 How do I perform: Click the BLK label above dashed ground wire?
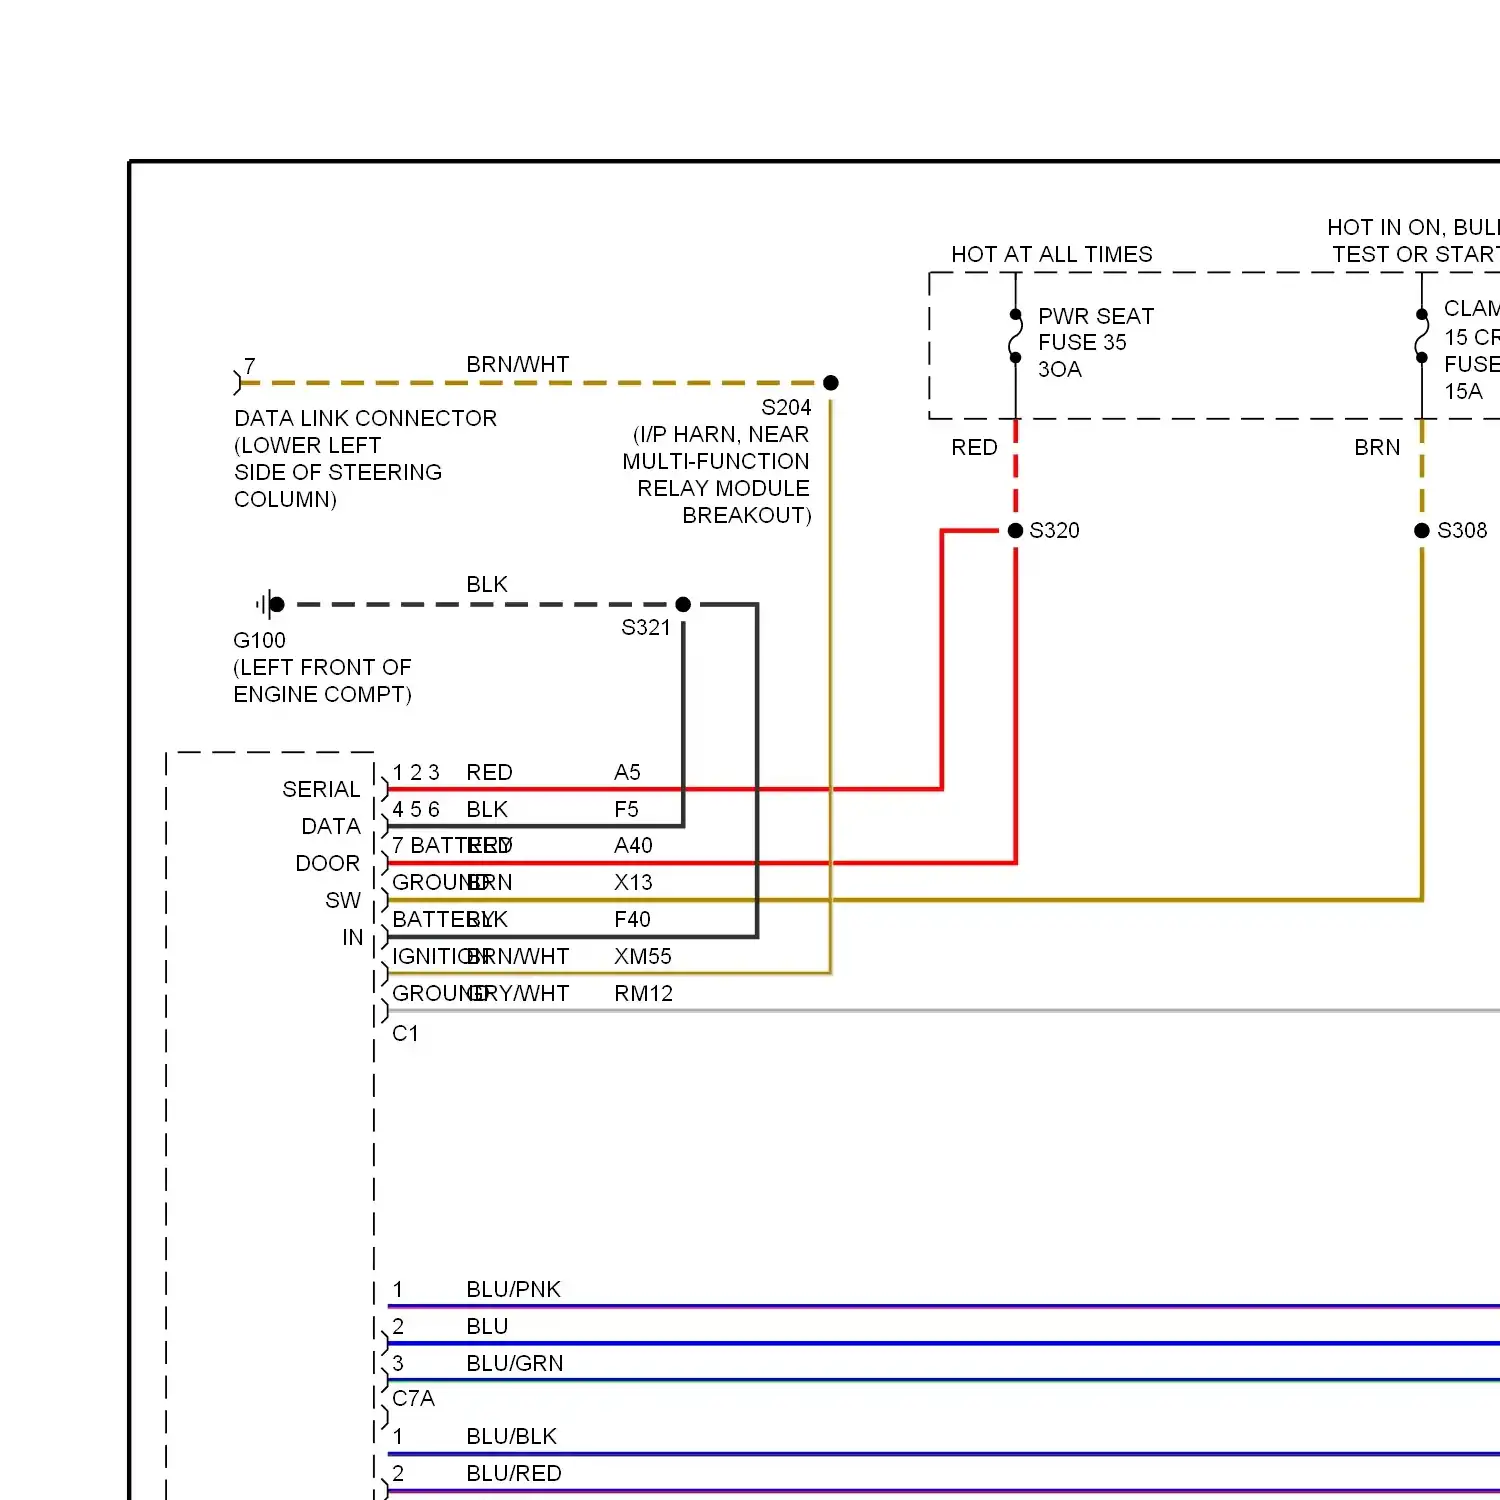[x=487, y=584]
